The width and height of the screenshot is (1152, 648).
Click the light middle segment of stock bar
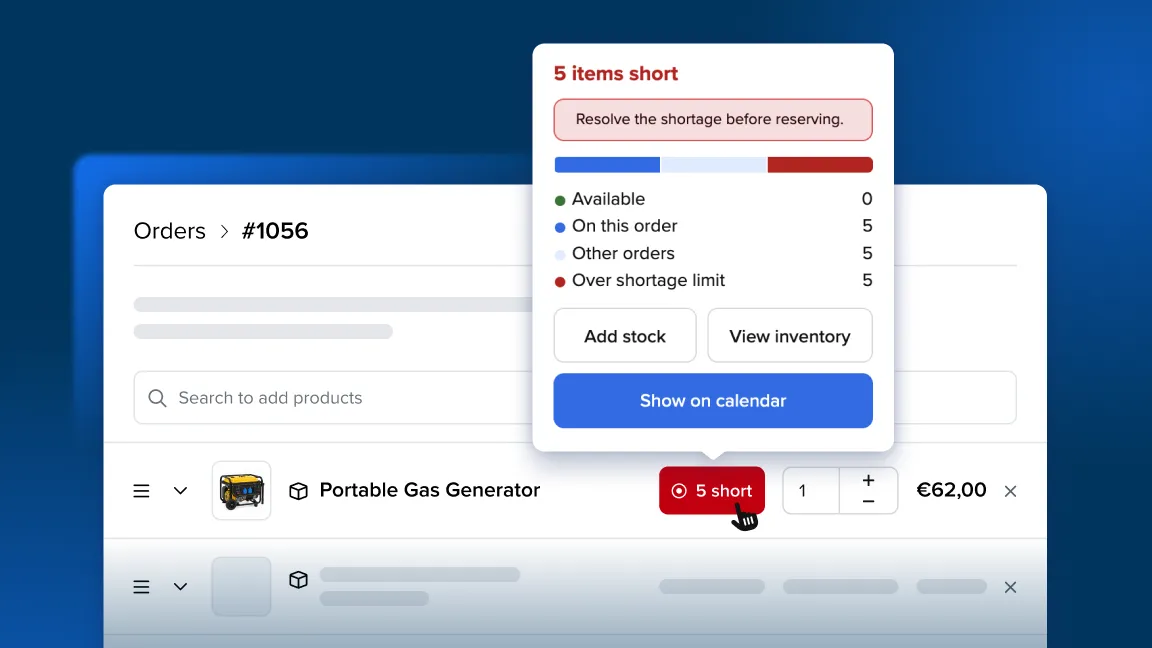[713, 165]
